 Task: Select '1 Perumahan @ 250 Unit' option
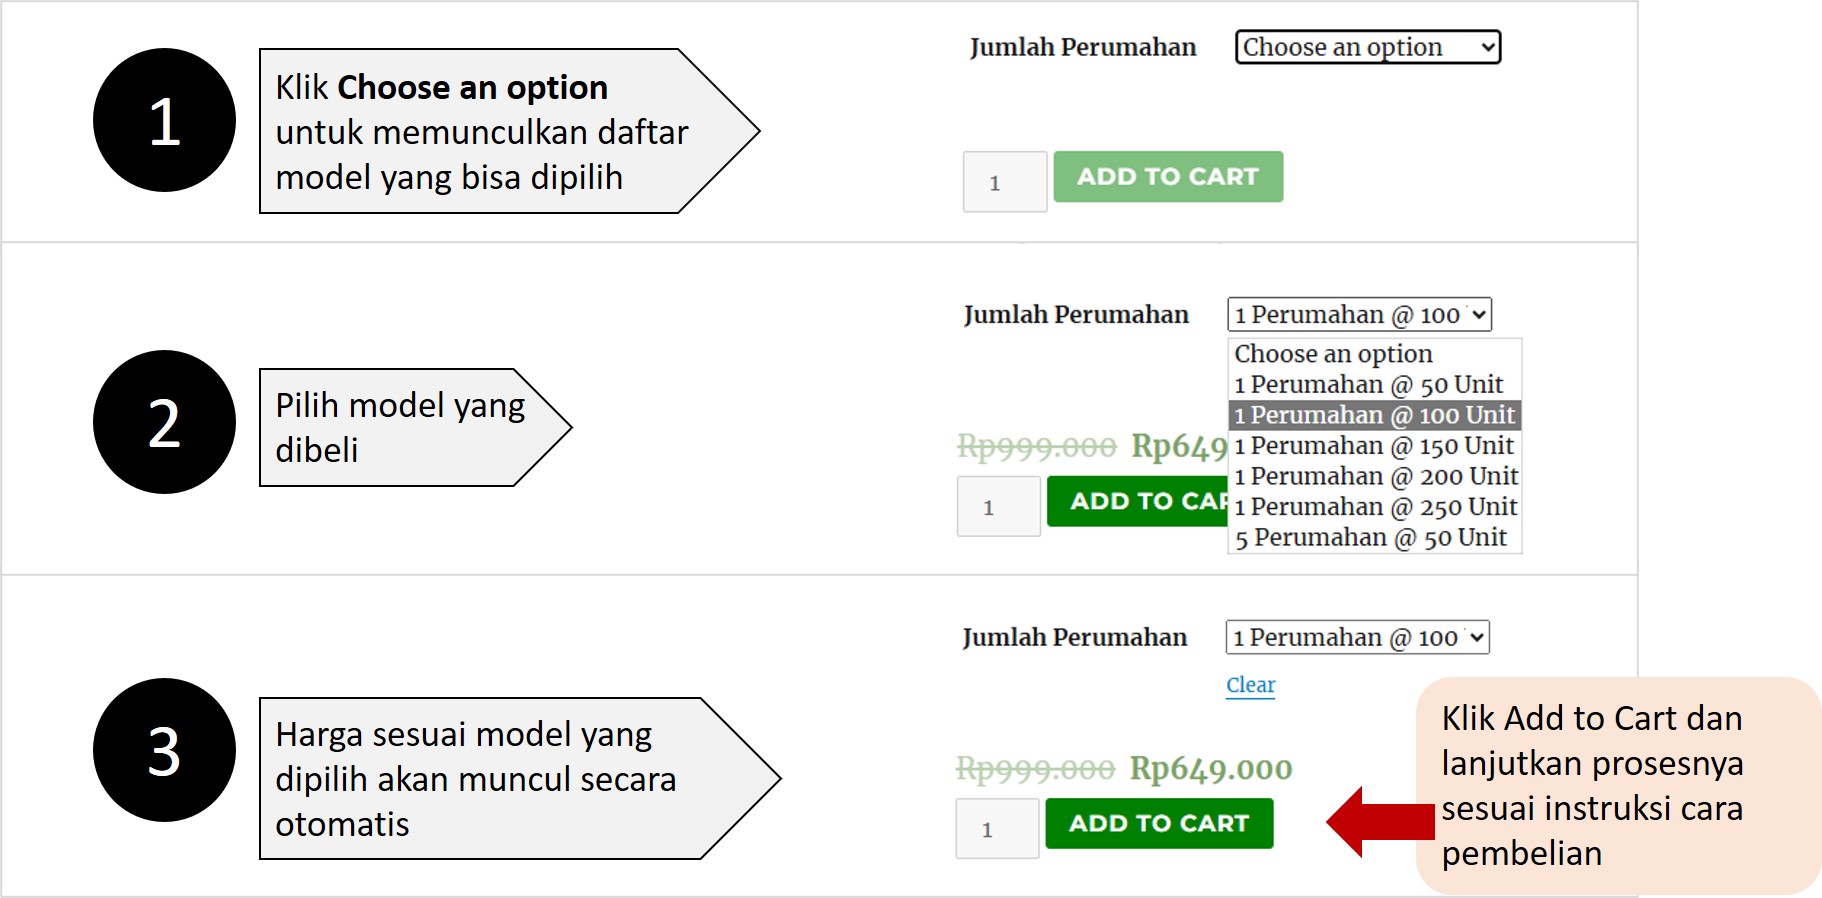pyautogui.click(x=1375, y=507)
